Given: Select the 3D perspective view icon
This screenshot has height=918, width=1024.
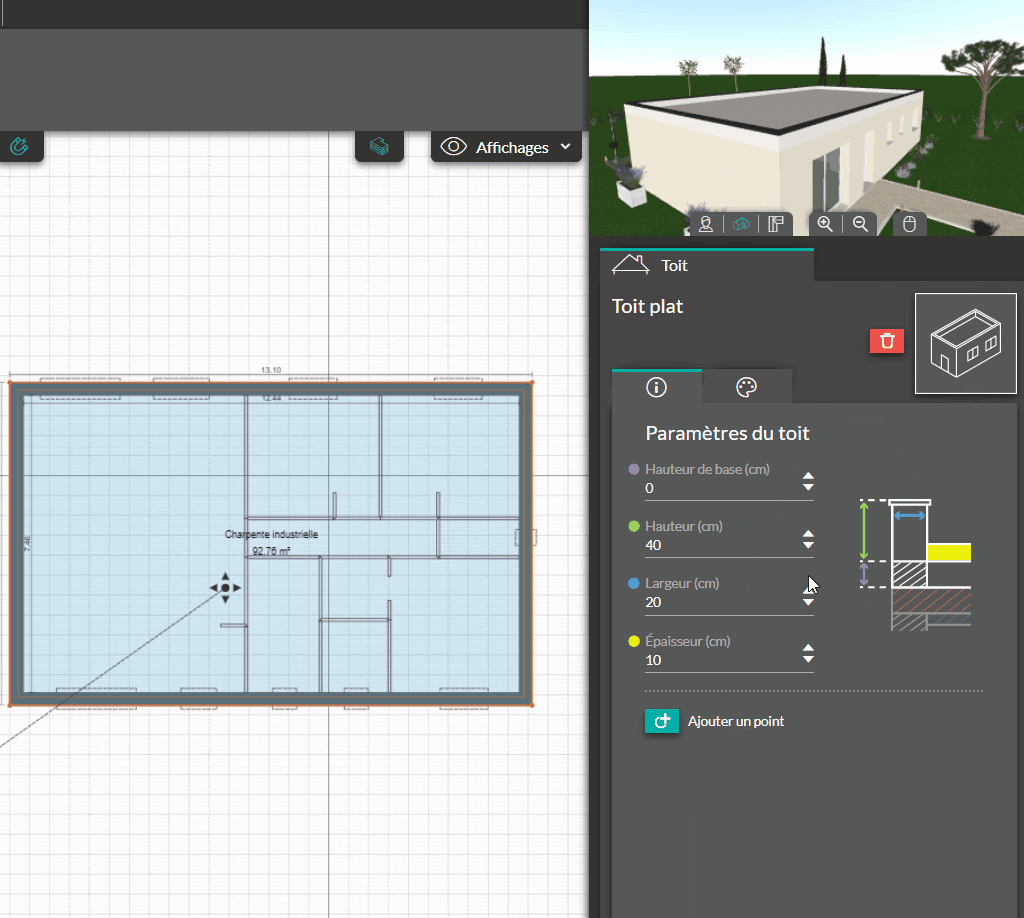Looking at the screenshot, I should (741, 224).
